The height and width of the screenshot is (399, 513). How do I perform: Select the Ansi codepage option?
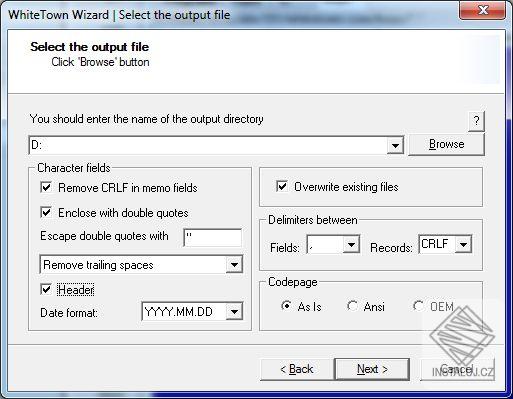[352, 306]
